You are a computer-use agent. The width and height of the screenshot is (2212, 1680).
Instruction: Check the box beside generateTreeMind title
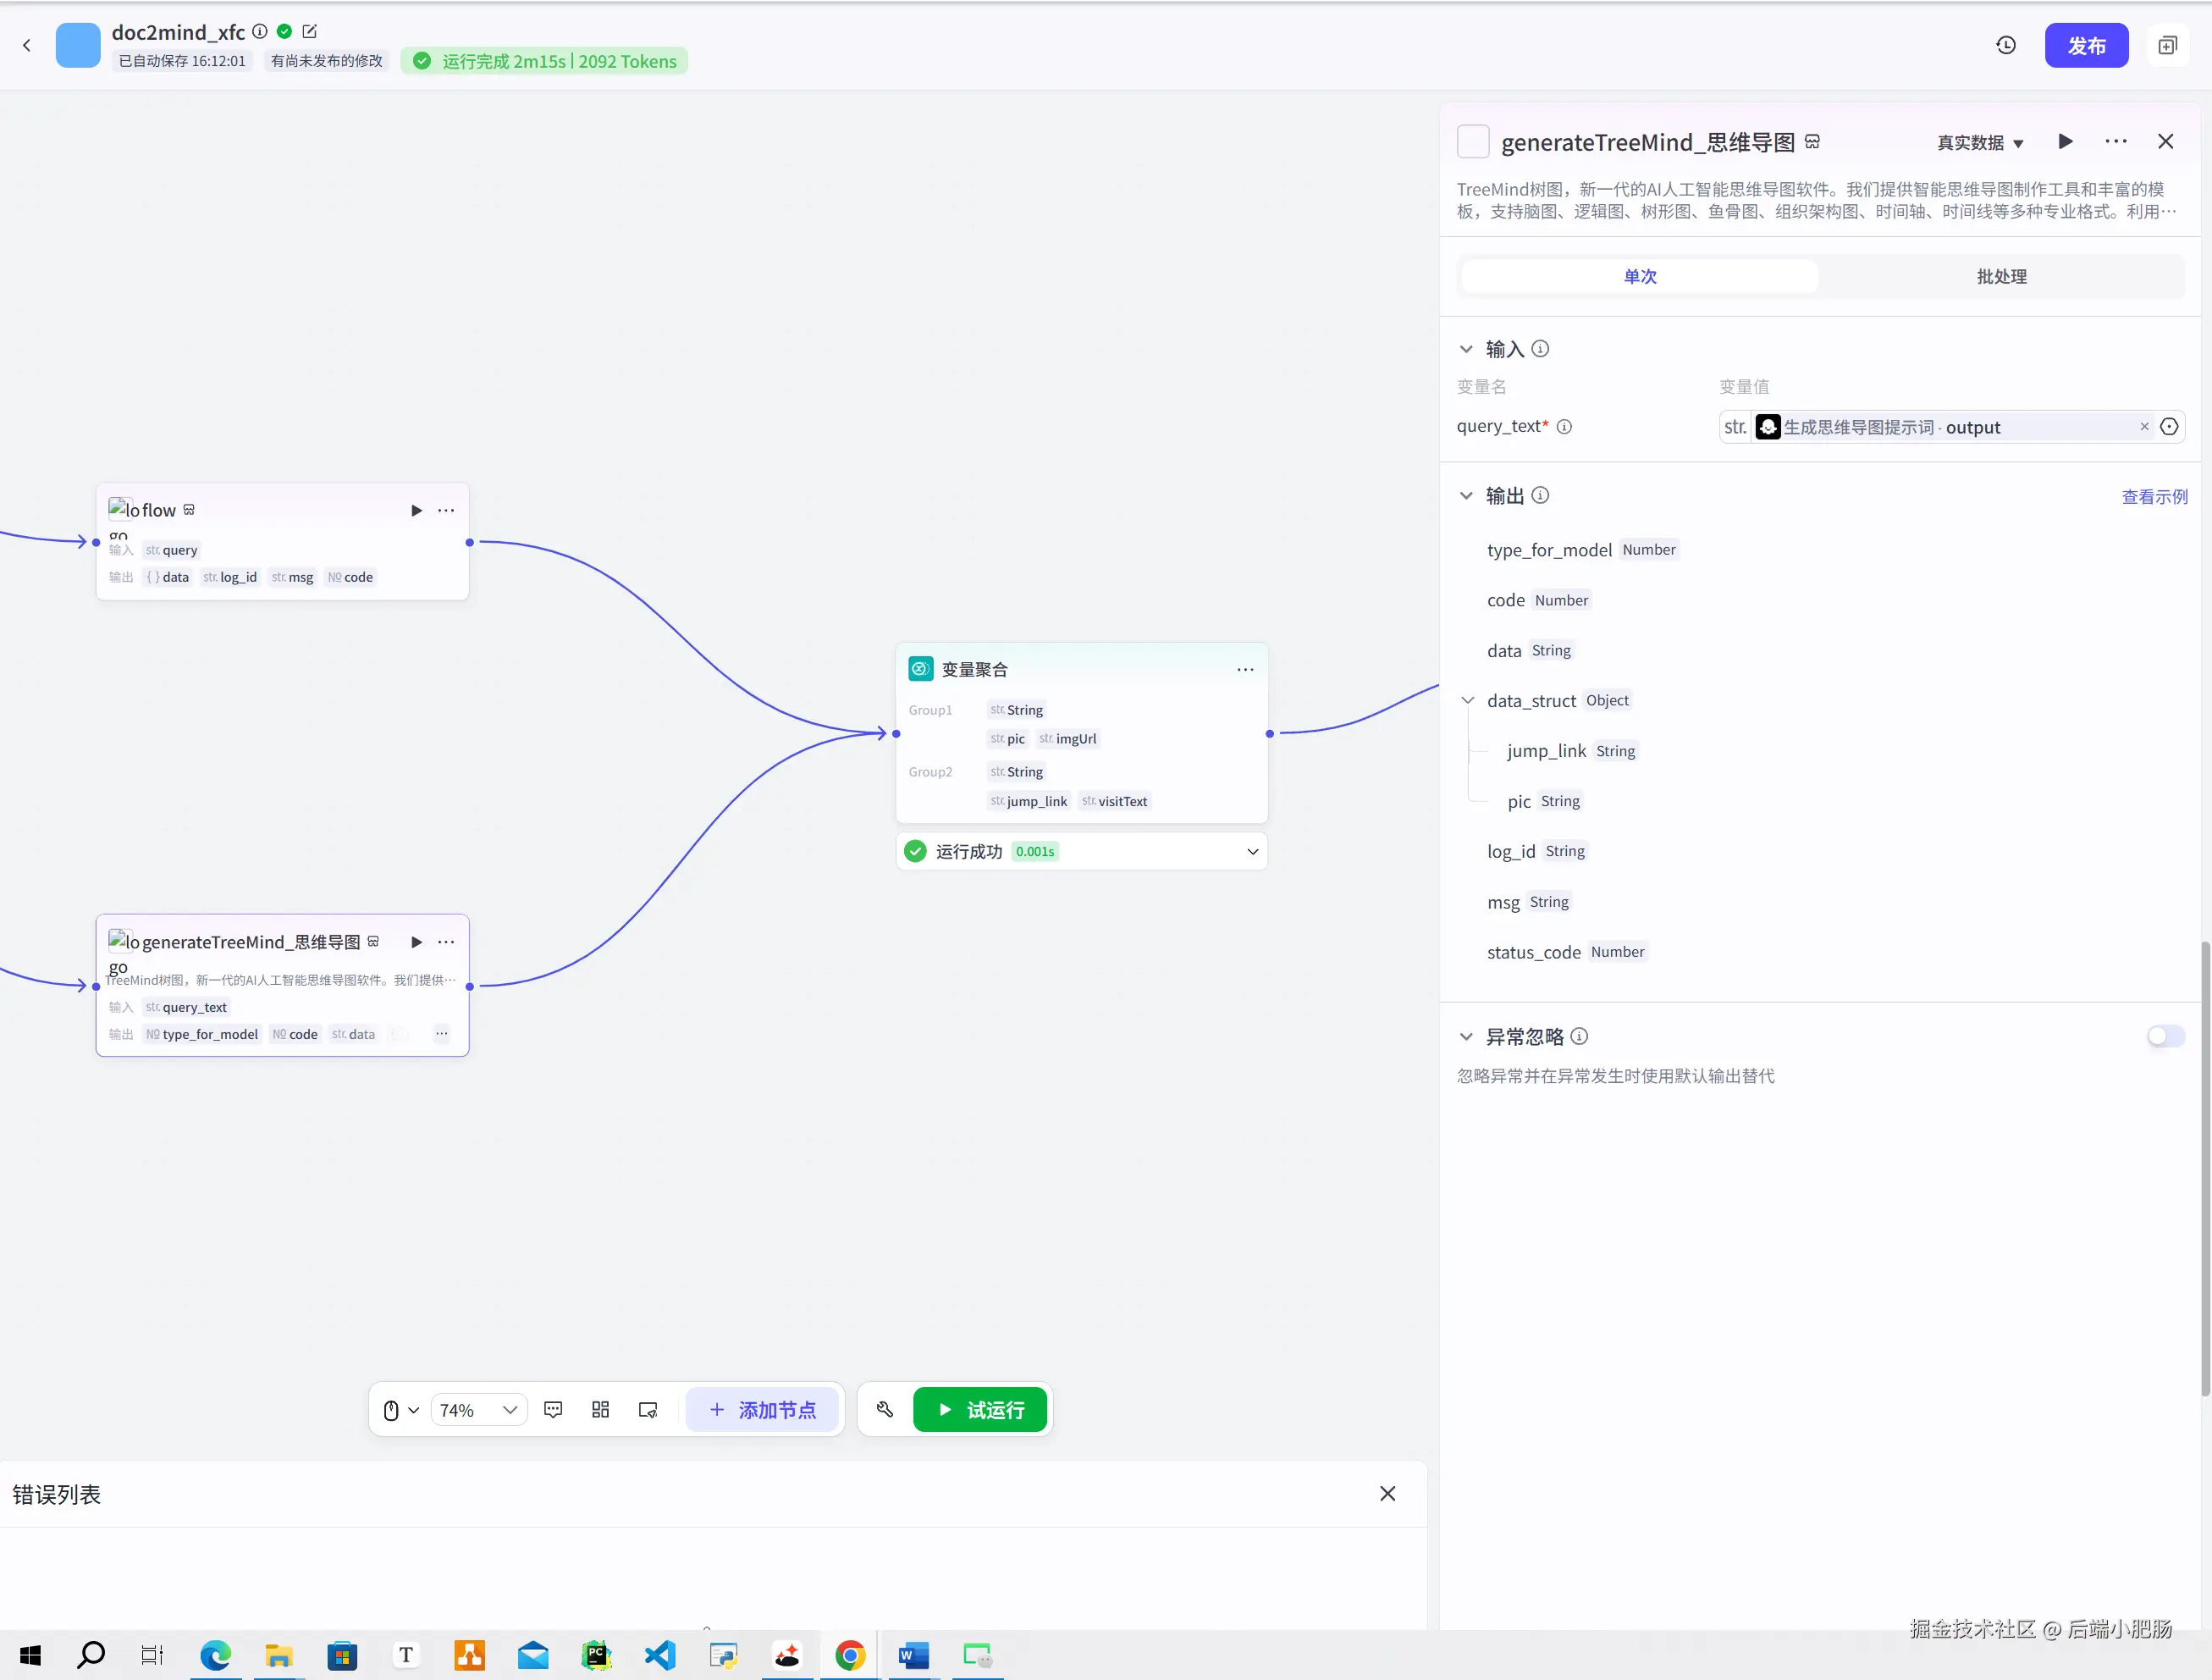1472,141
